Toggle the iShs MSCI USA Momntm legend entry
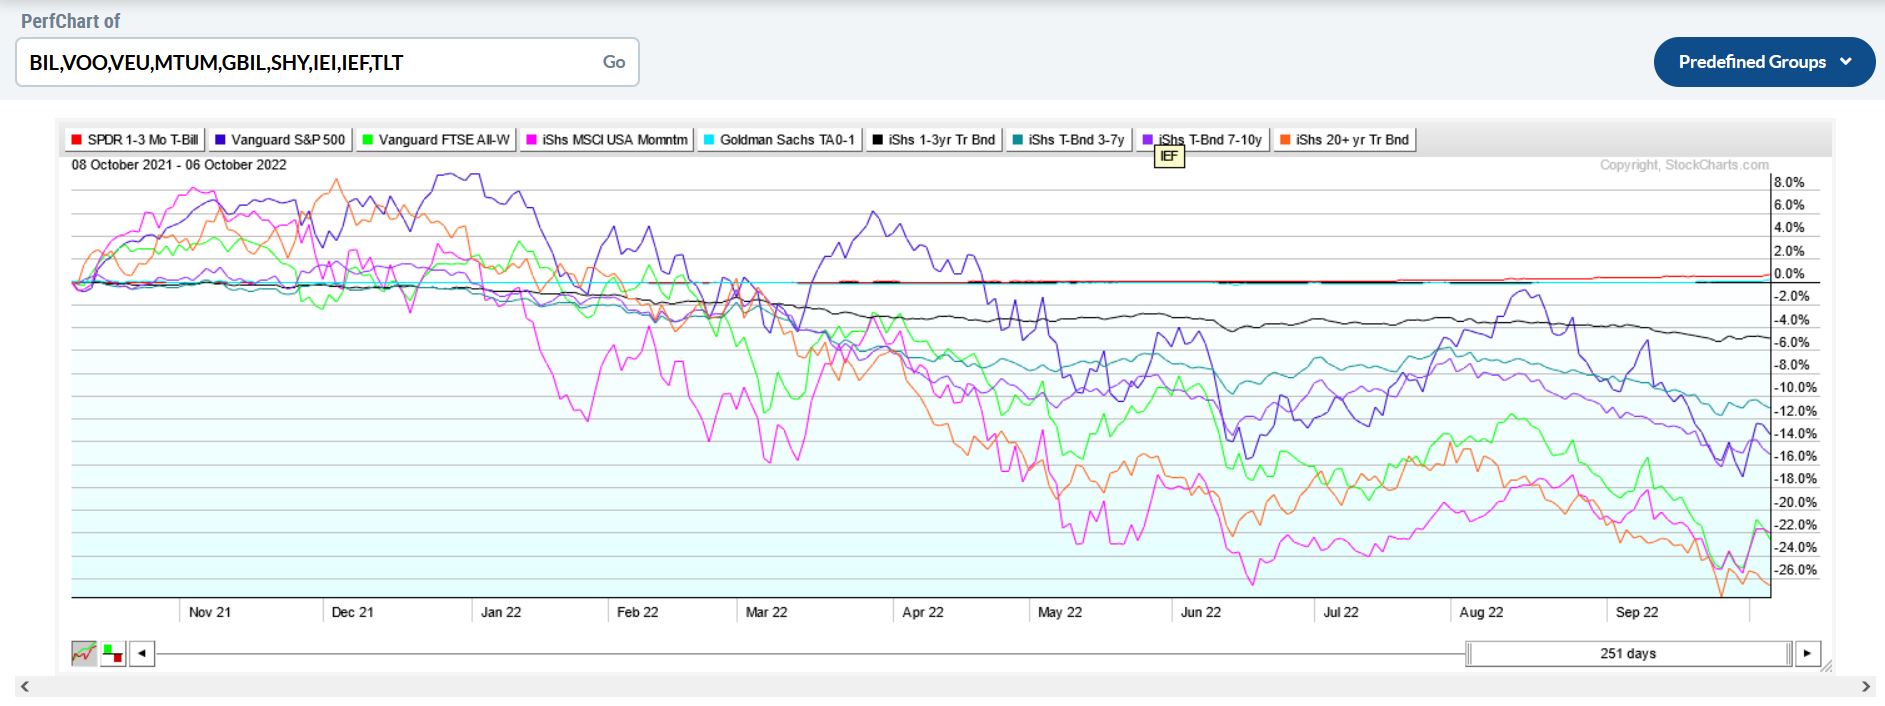Image resolution: width=1885 pixels, height=706 pixels. tap(606, 140)
